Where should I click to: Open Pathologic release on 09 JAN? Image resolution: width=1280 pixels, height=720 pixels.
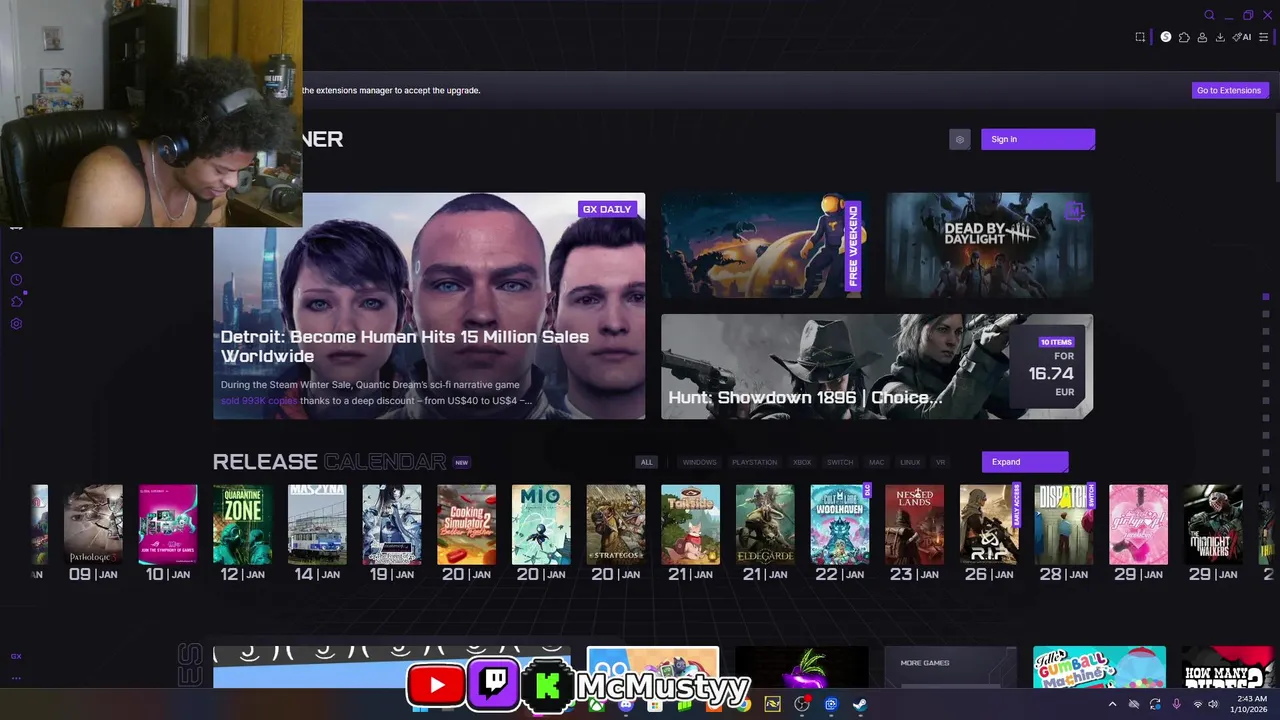click(93, 524)
